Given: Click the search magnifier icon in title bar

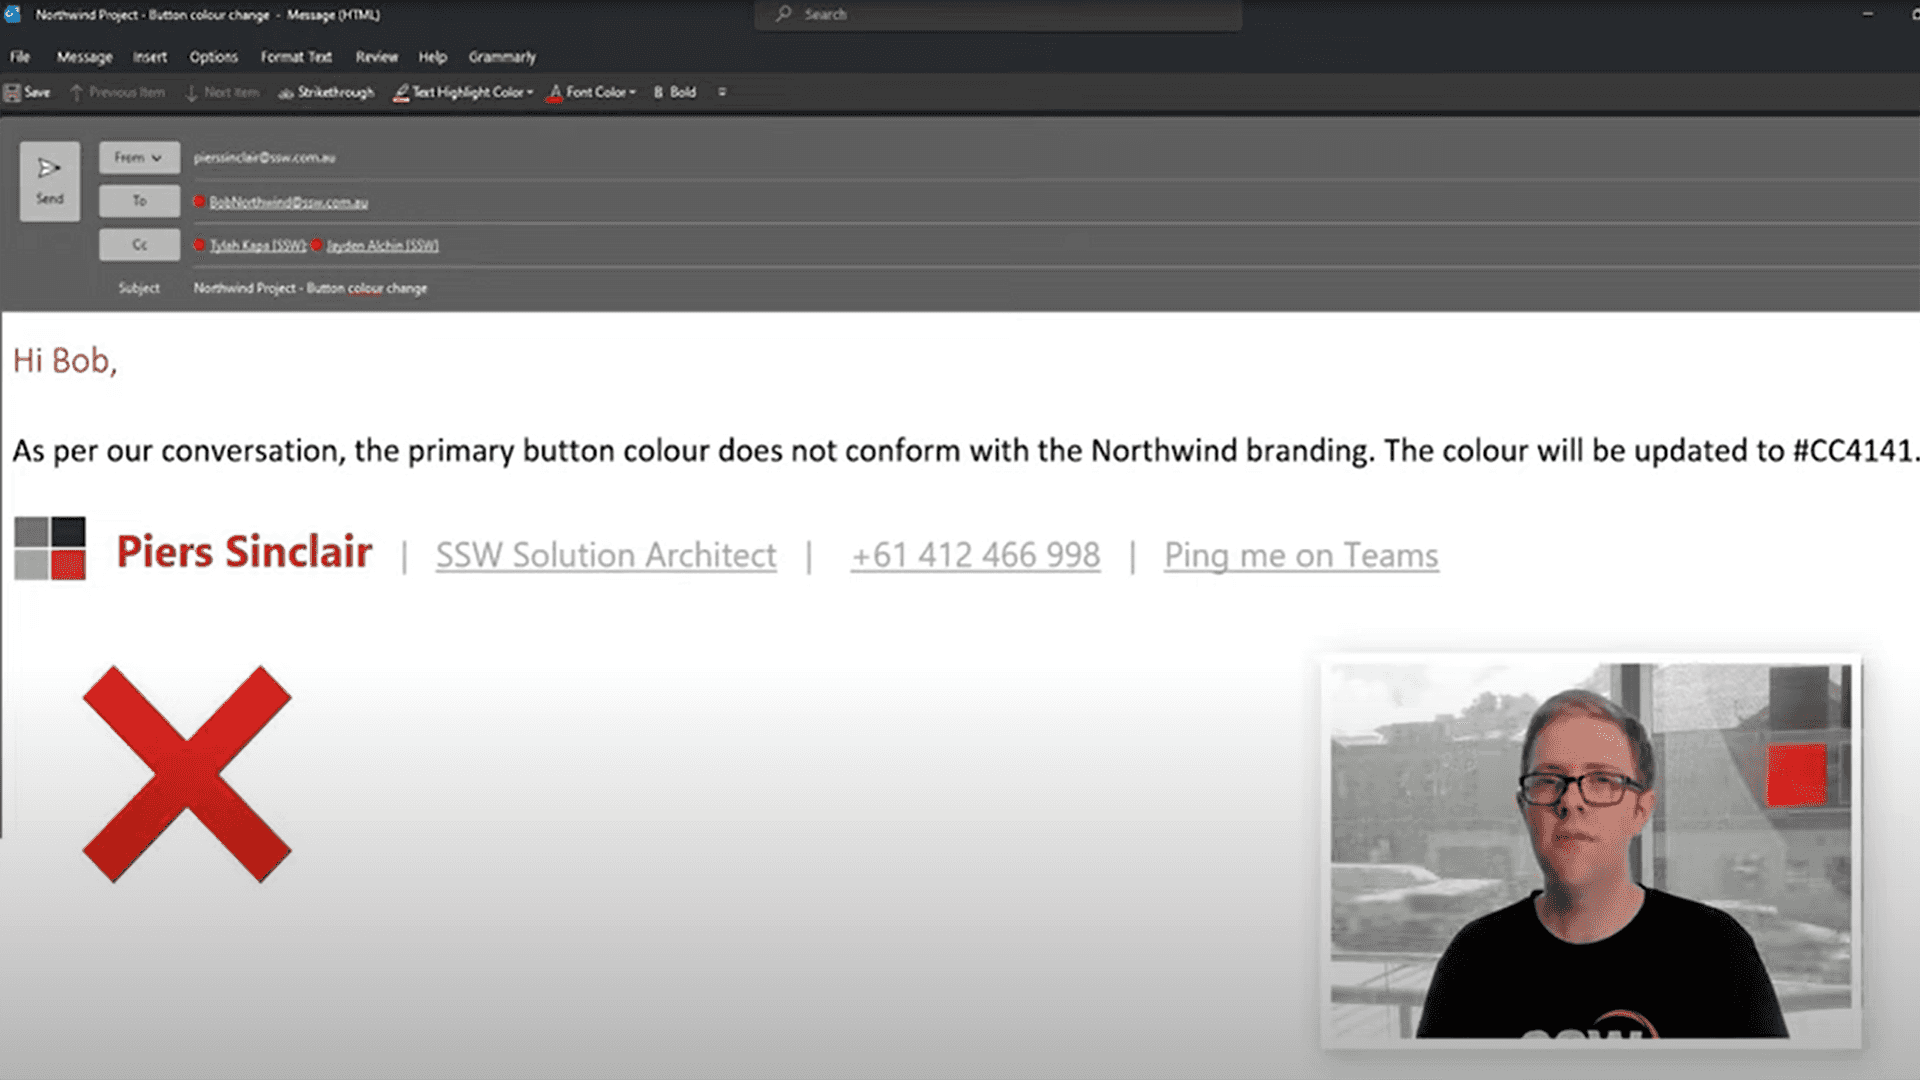Looking at the screenshot, I should coord(784,14).
